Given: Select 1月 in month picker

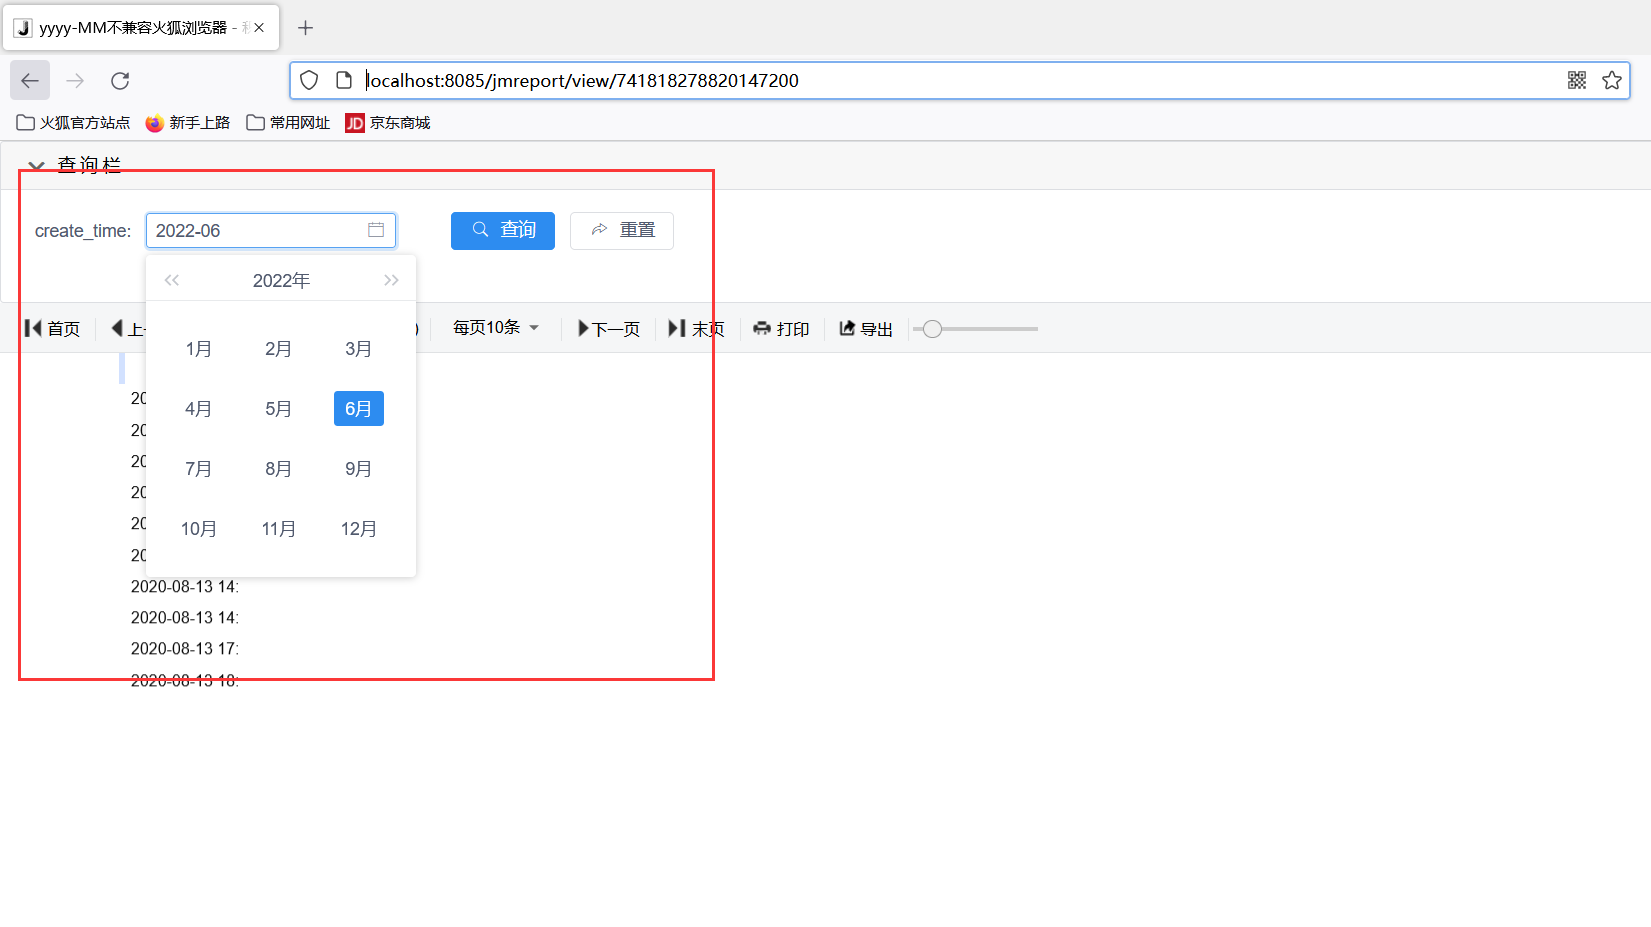Looking at the screenshot, I should 199,349.
